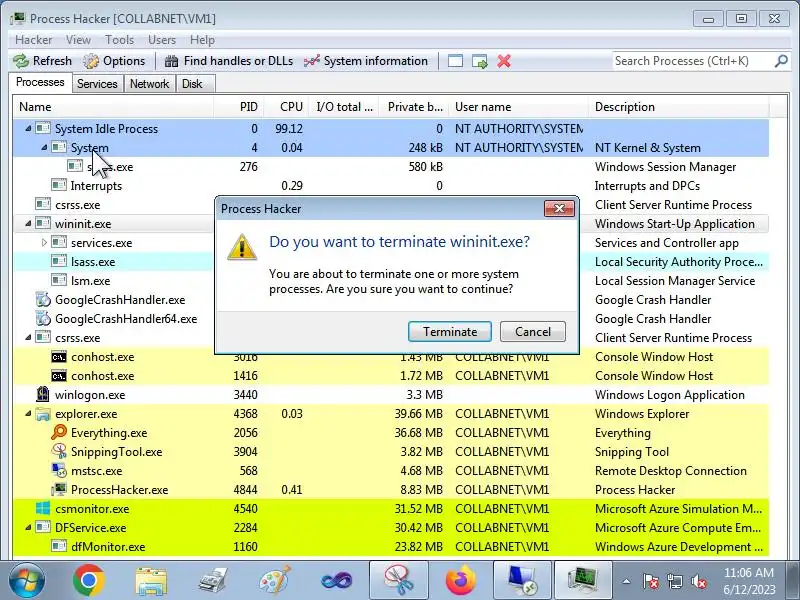
Task: Sort by the User name column header
Action: coord(518,107)
